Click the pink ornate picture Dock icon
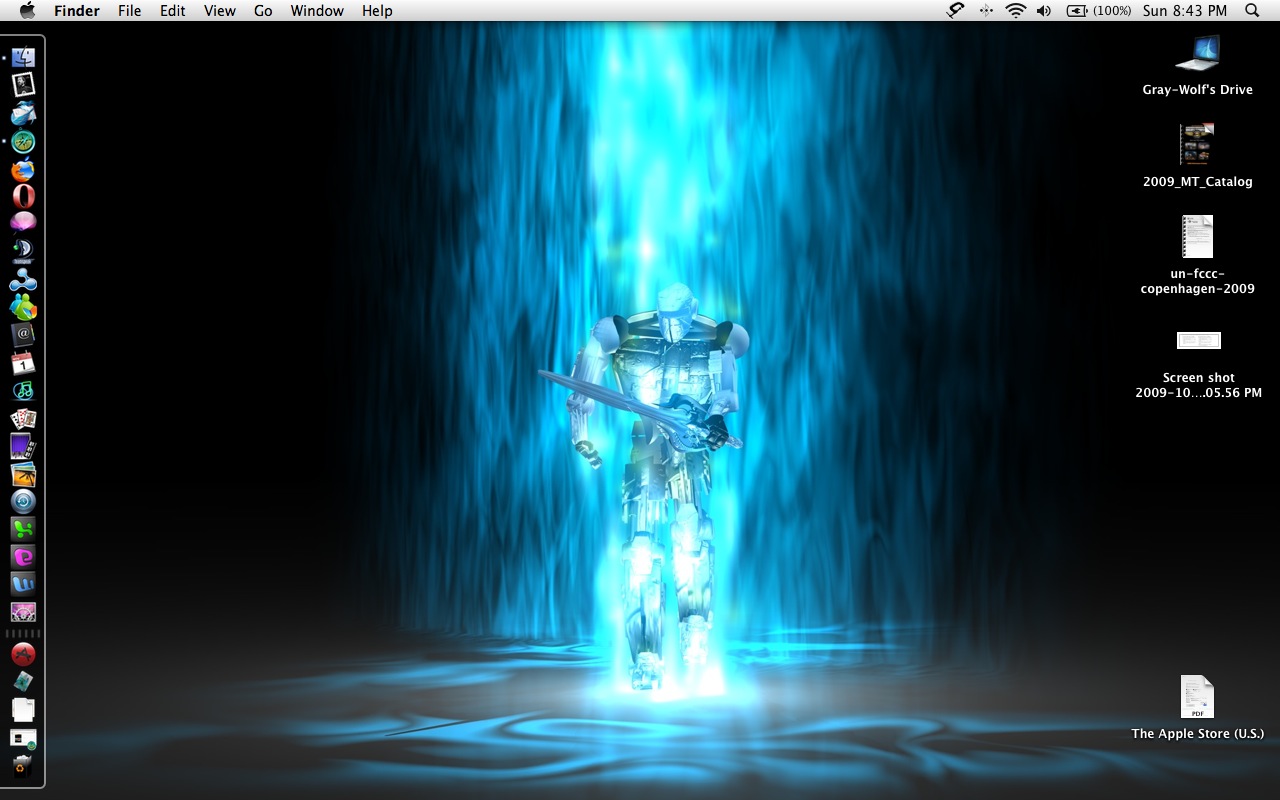This screenshot has height=800, width=1280. point(23,611)
